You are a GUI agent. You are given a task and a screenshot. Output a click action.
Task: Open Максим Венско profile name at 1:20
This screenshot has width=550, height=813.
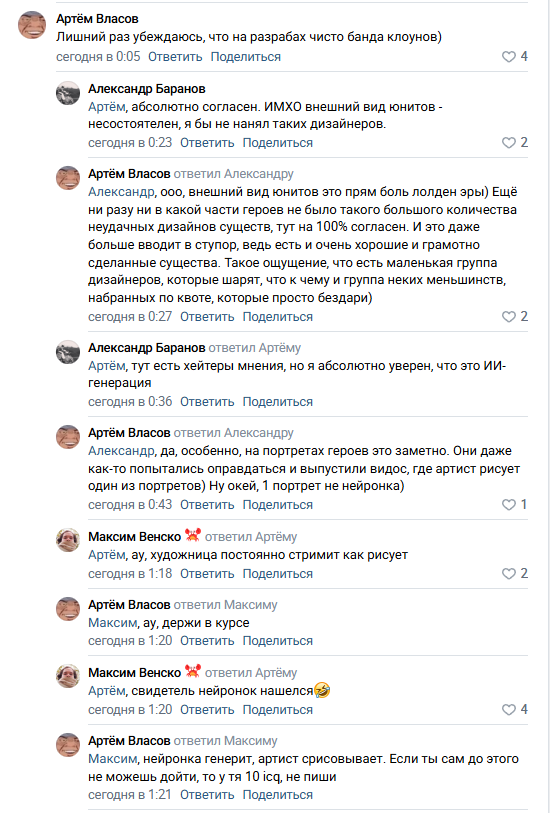pos(134,672)
